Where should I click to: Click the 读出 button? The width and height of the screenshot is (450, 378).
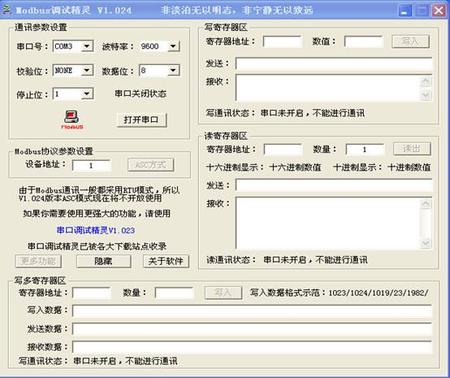pos(412,149)
